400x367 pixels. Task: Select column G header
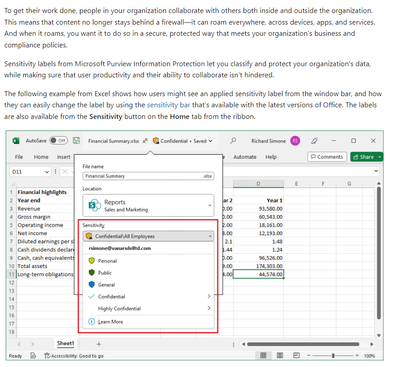pos(349,184)
